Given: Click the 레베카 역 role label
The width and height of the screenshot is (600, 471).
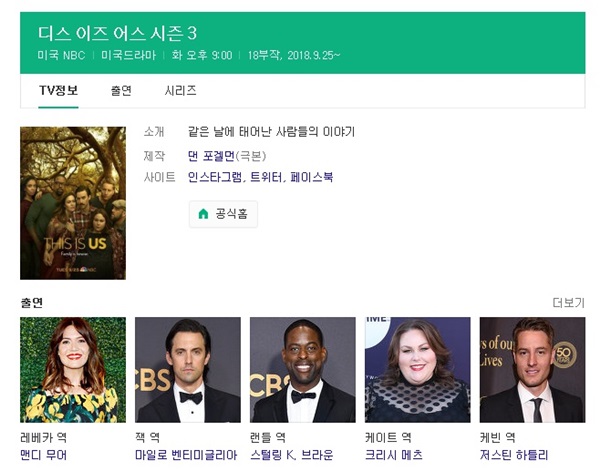Looking at the screenshot, I should (43, 437).
